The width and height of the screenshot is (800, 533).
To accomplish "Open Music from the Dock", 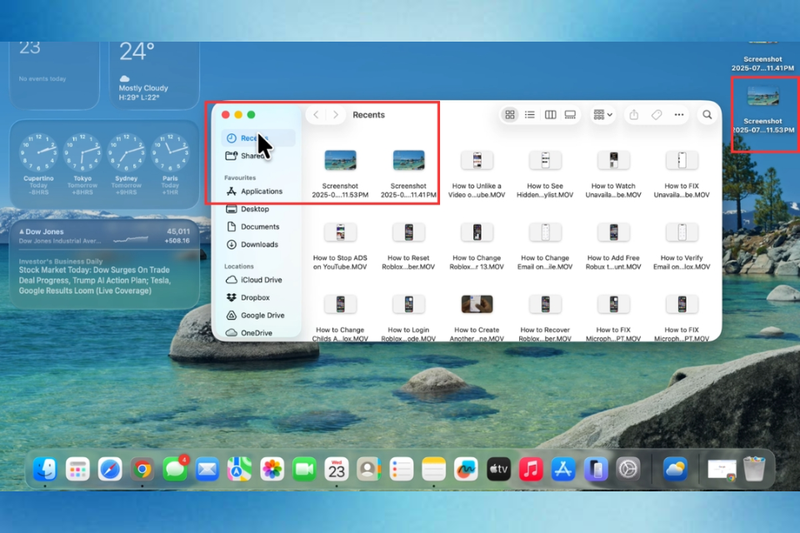I will (x=531, y=469).
